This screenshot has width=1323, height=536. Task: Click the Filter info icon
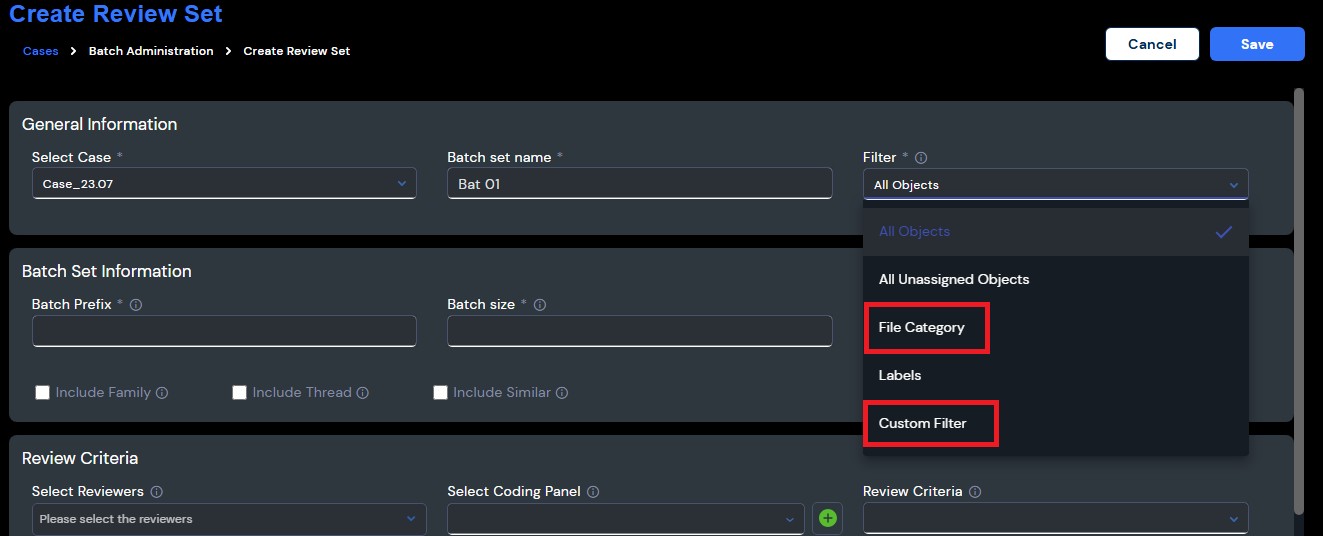pos(921,158)
